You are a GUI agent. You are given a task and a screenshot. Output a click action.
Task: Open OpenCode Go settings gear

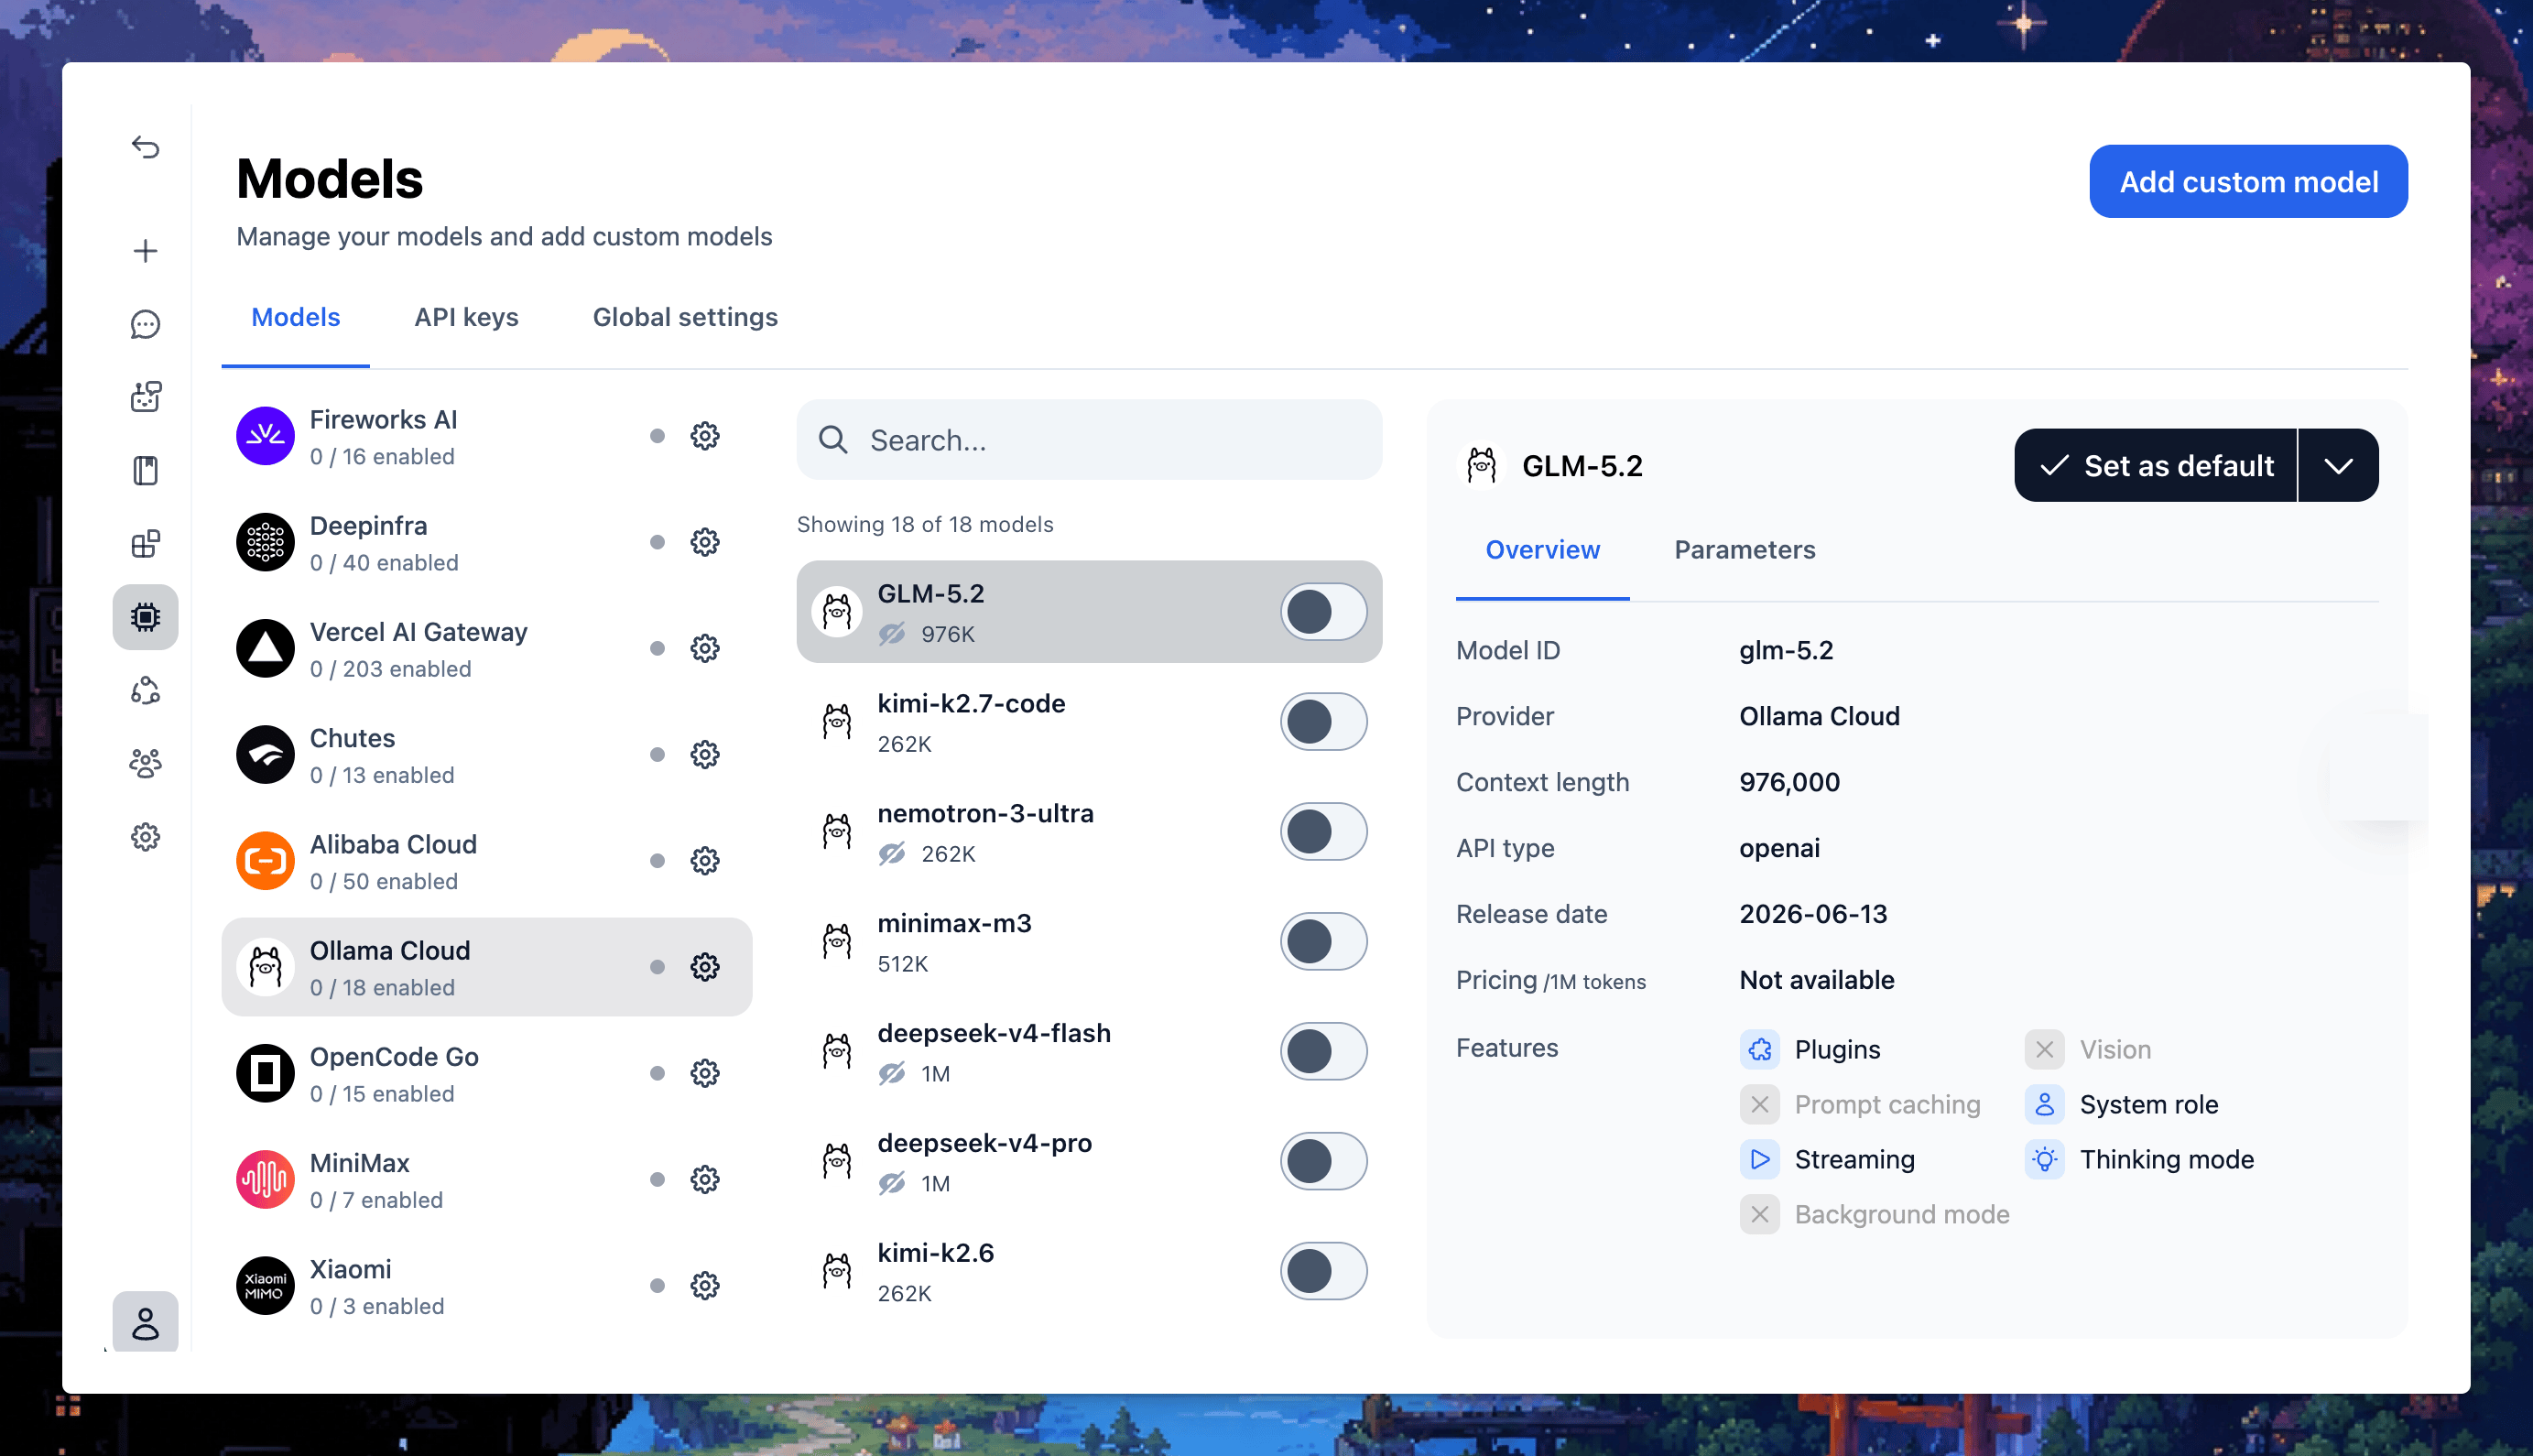pos(705,1073)
